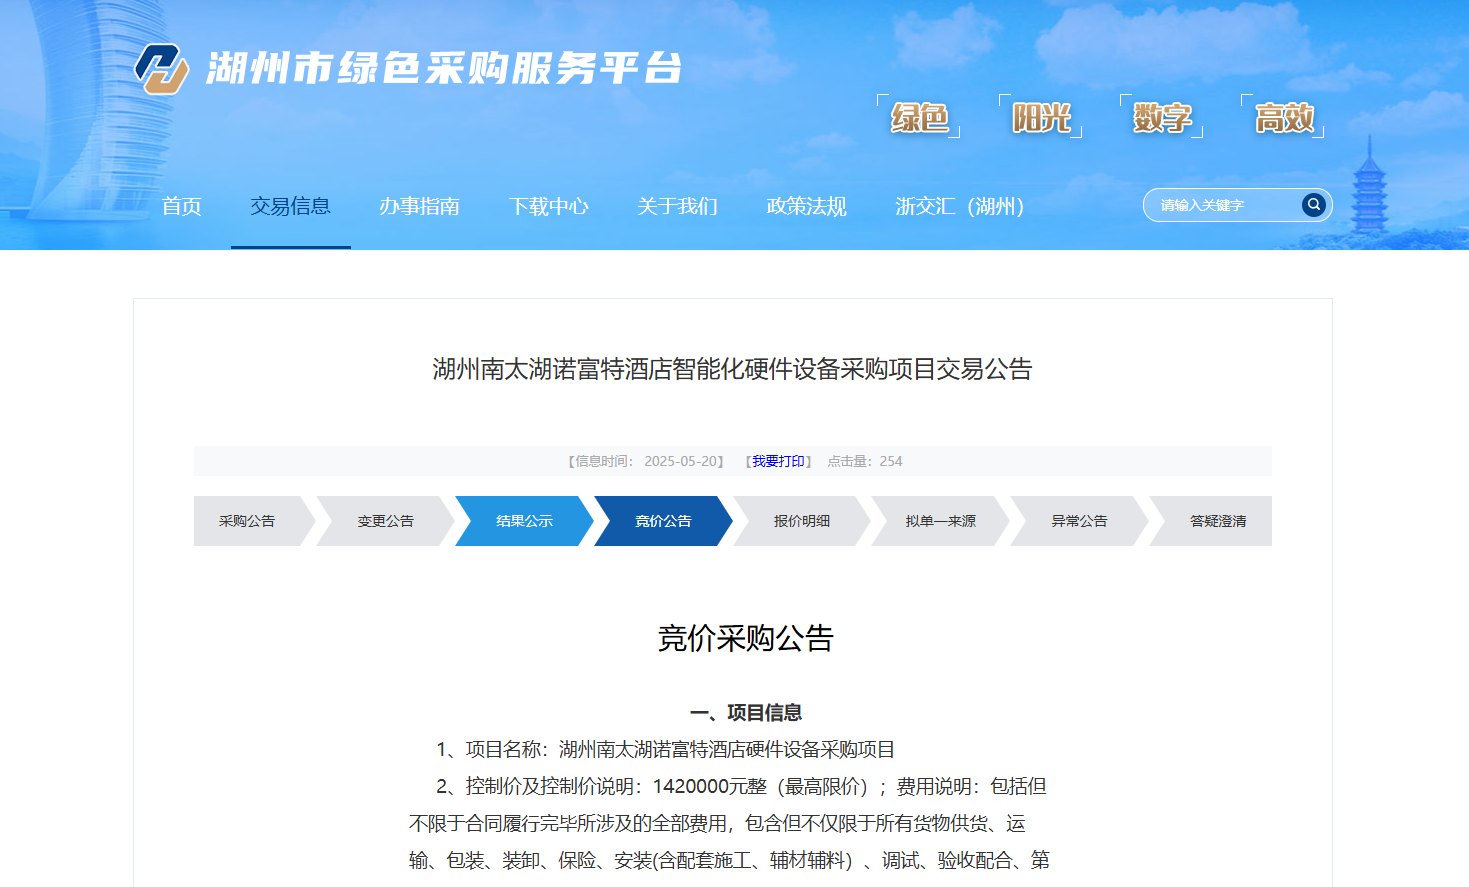Click the 项目名称 line text

click(x=665, y=750)
